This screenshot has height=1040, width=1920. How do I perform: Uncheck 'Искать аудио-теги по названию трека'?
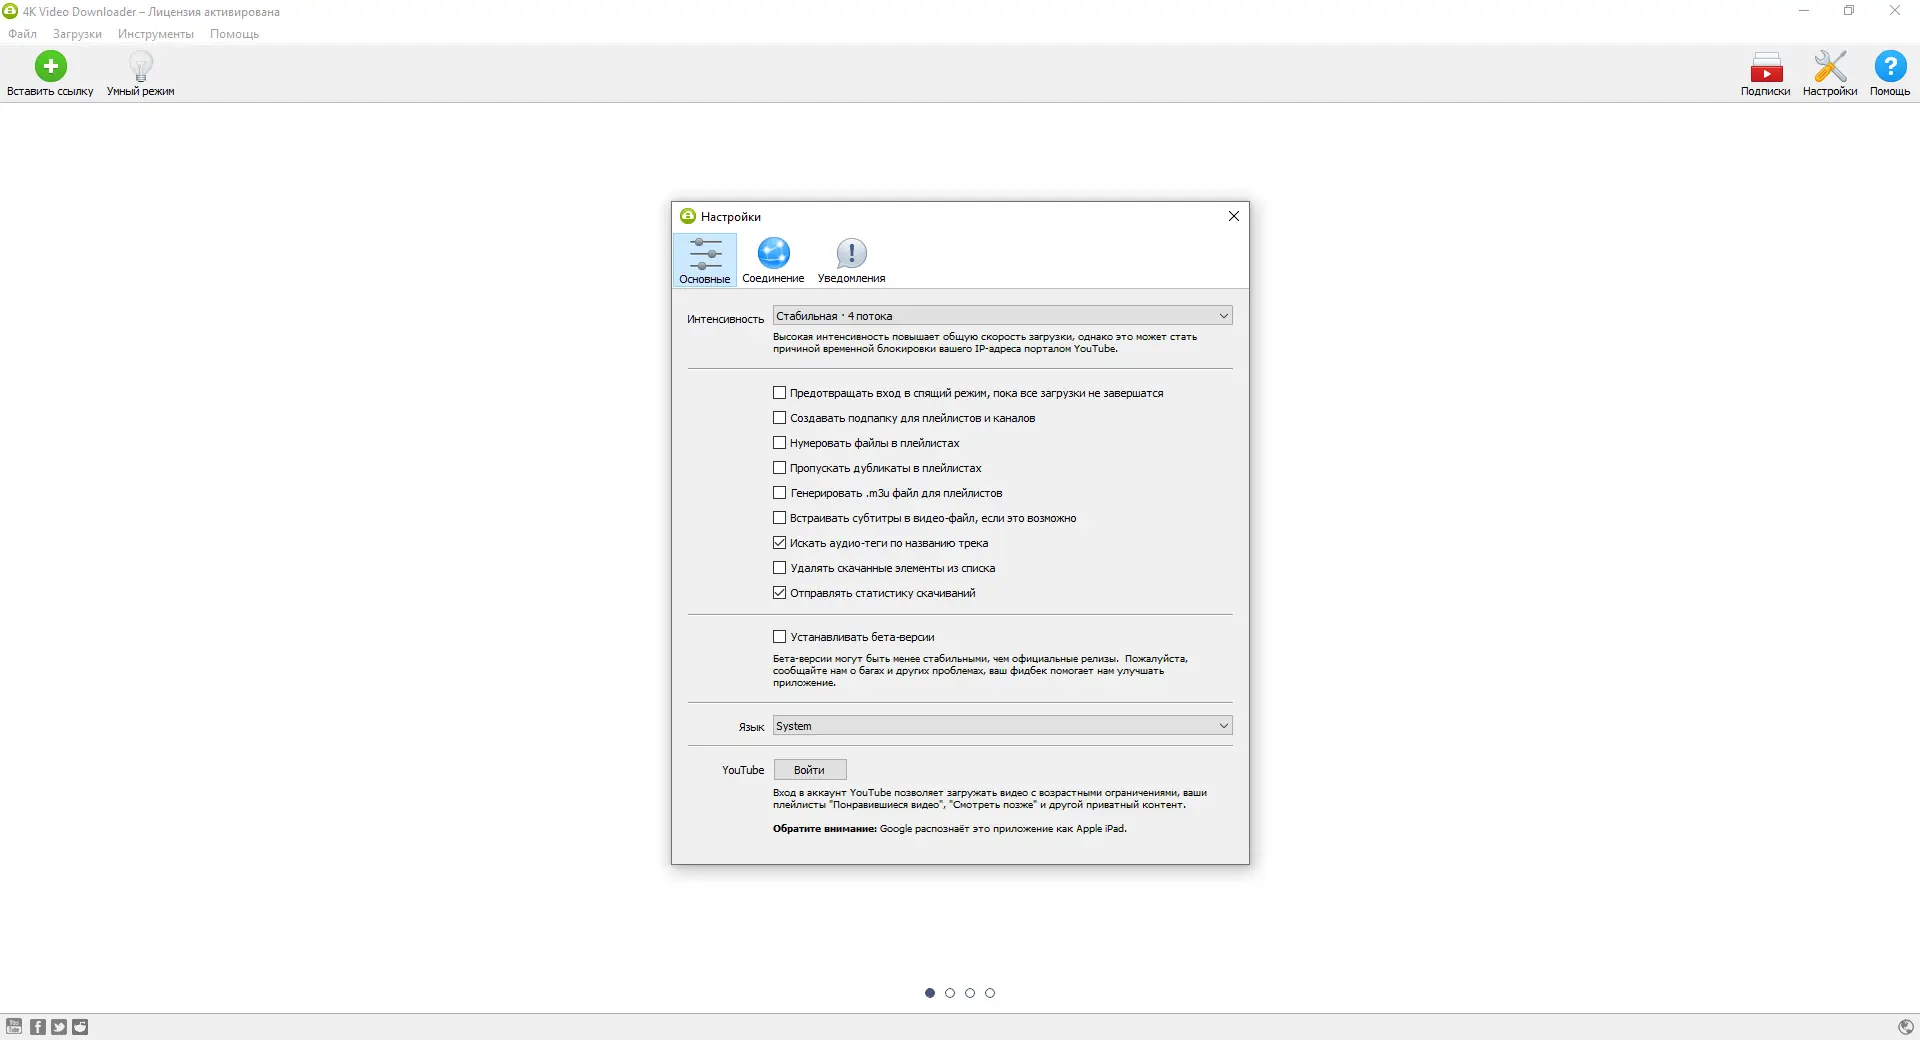[x=780, y=543]
